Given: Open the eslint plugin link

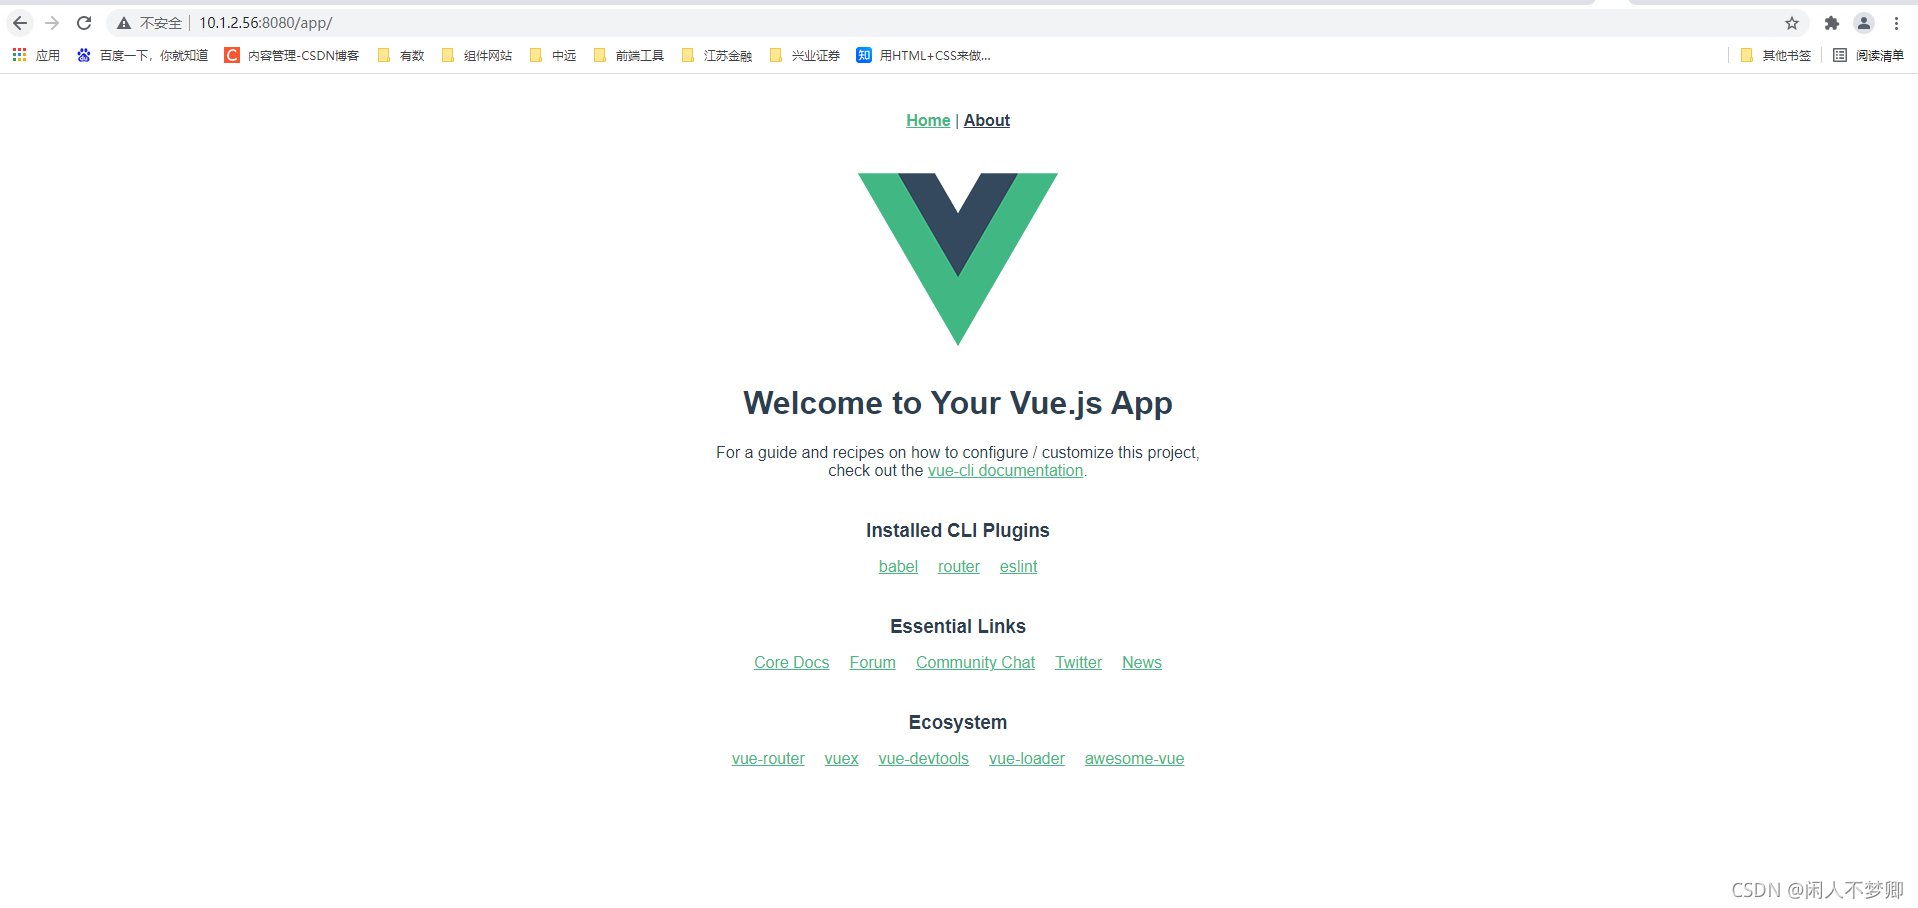Looking at the screenshot, I should (x=1018, y=567).
